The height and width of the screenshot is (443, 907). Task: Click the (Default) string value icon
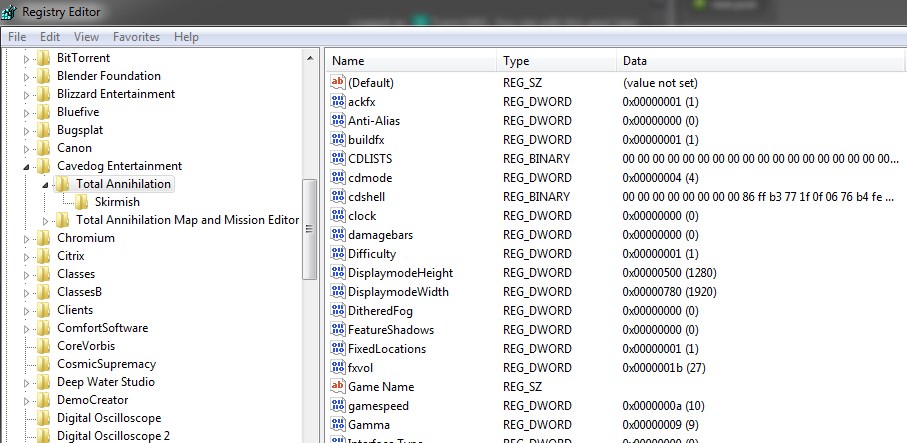tap(337, 82)
